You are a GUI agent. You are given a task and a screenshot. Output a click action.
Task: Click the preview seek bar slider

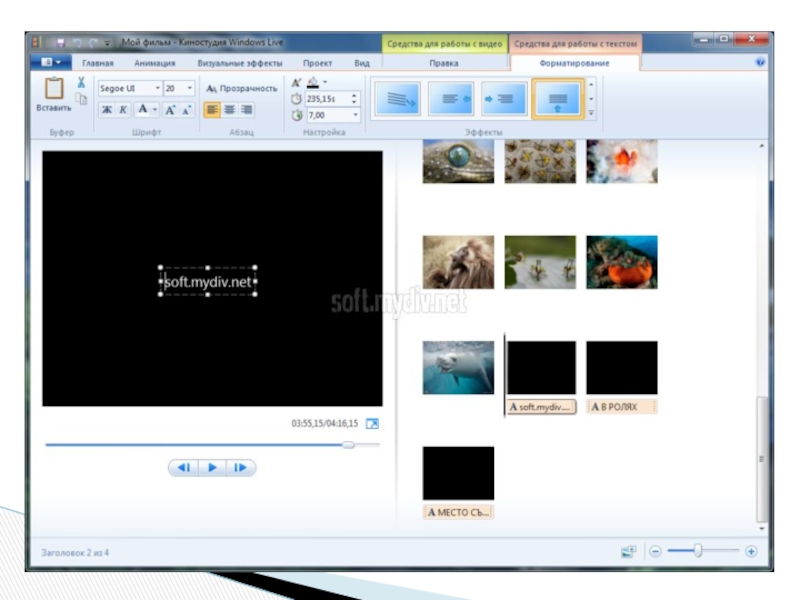coord(348,445)
